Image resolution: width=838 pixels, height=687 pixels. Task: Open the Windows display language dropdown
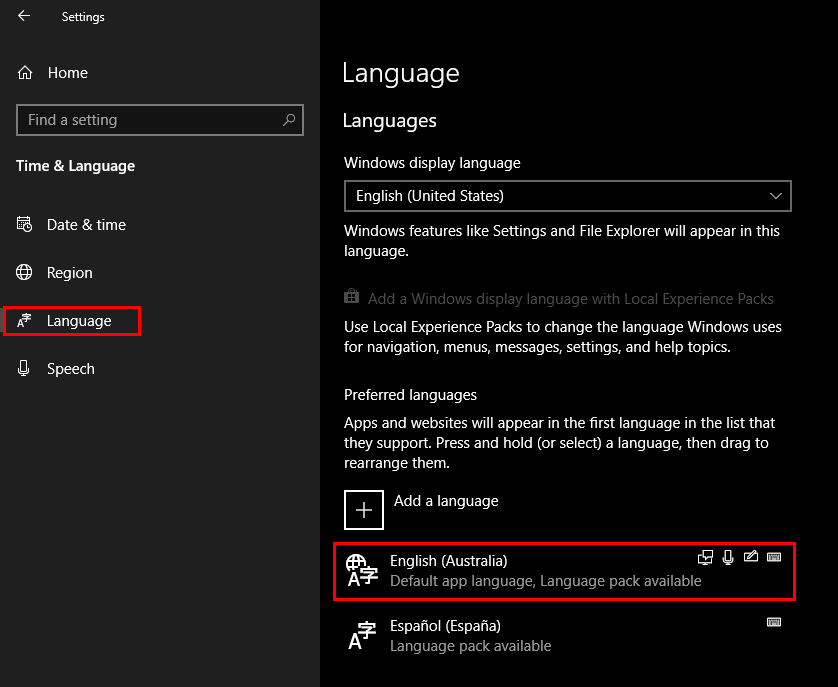click(x=568, y=196)
